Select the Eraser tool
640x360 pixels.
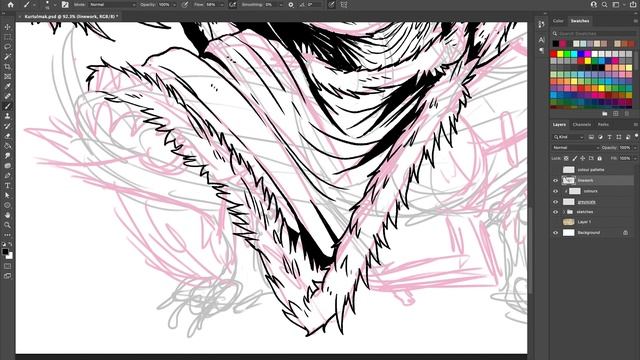(x=7, y=136)
